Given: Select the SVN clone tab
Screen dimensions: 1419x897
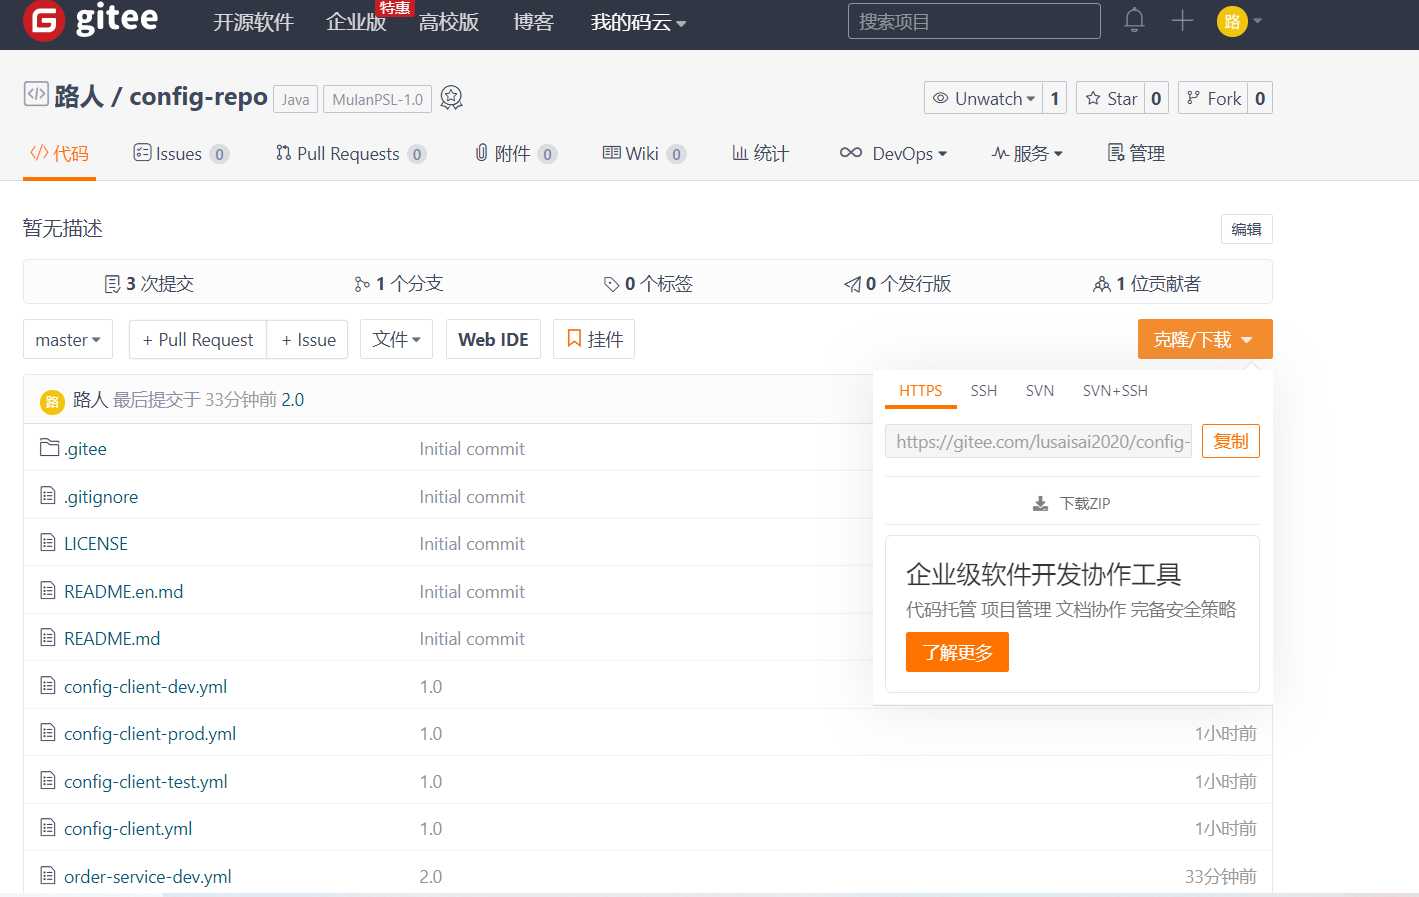Looking at the screenshot, I should [1040, 391].
